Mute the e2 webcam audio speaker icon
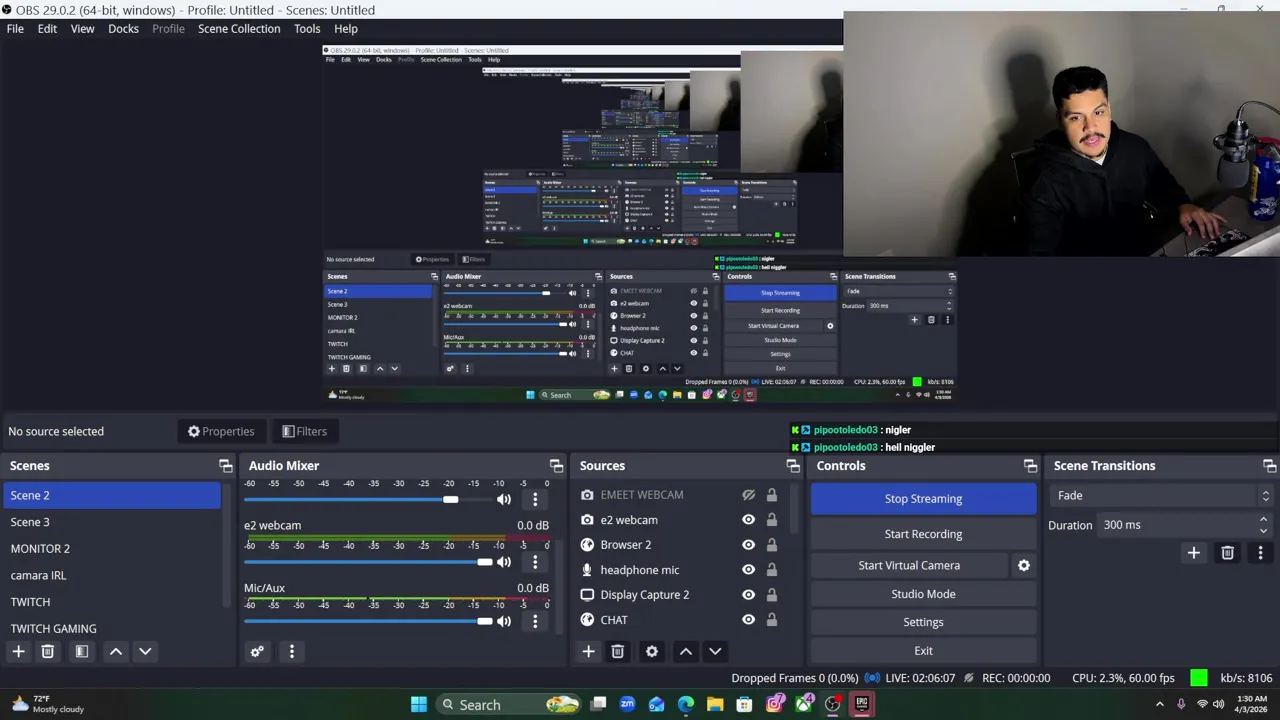 click(x=504, y=562)
